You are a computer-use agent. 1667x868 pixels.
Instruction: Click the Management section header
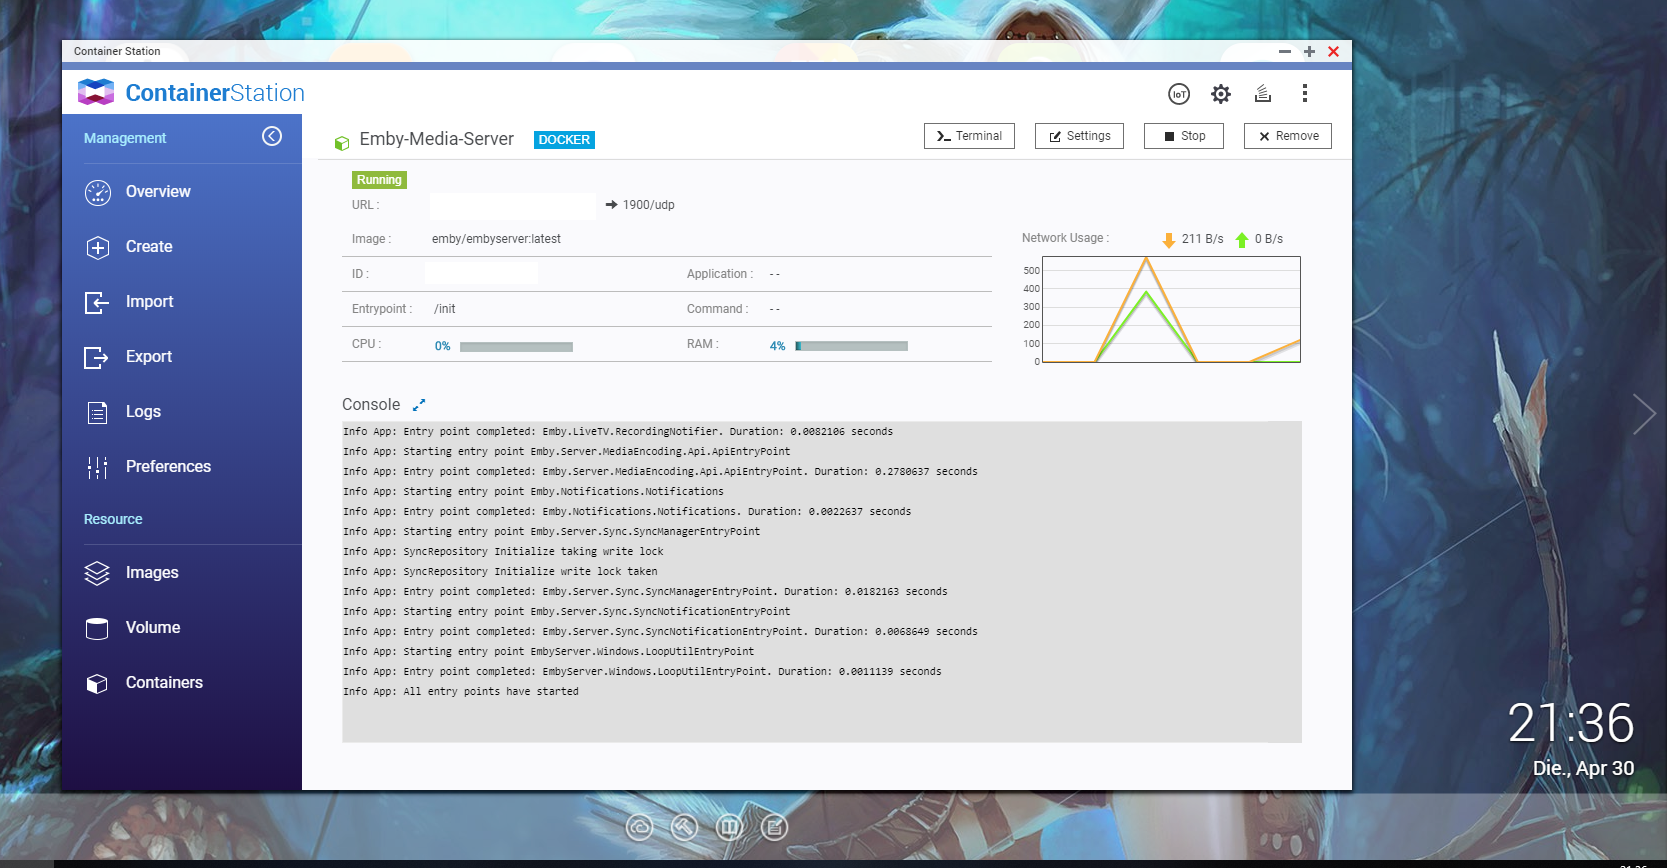point(125,138)
